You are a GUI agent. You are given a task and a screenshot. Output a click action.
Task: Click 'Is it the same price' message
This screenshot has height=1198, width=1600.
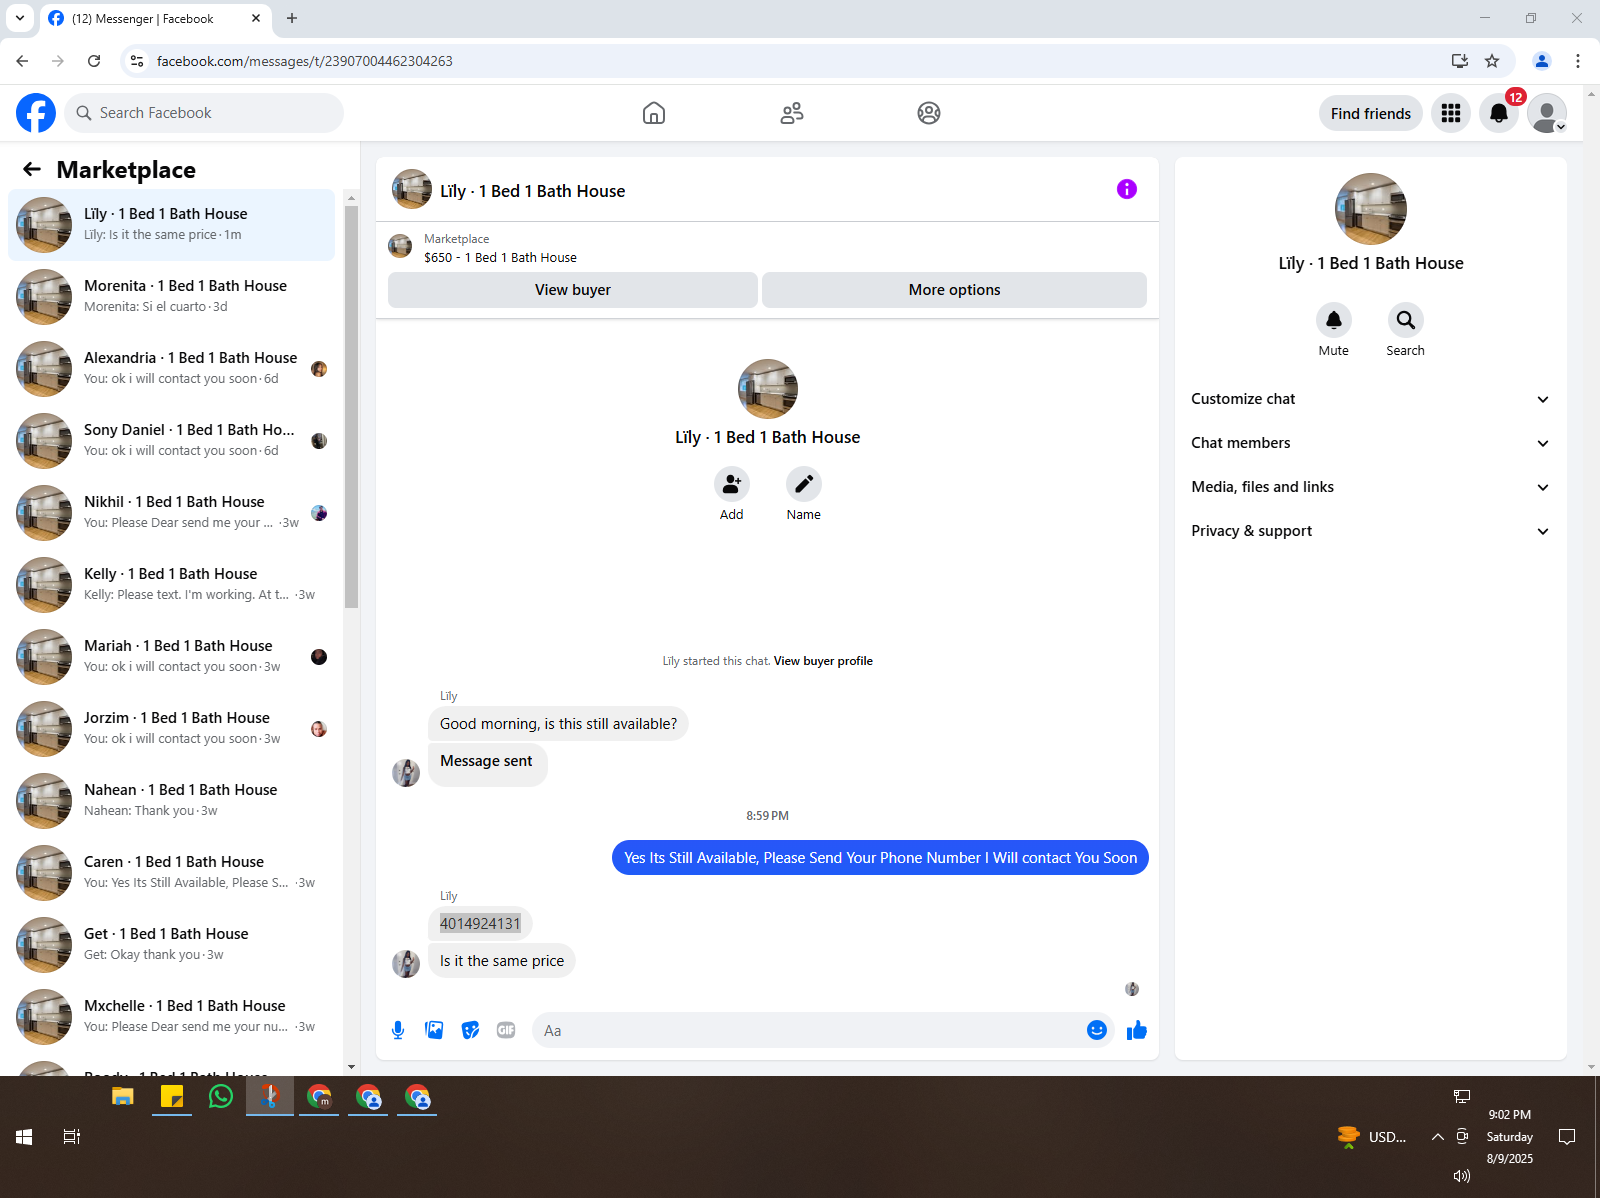(502, 961)
